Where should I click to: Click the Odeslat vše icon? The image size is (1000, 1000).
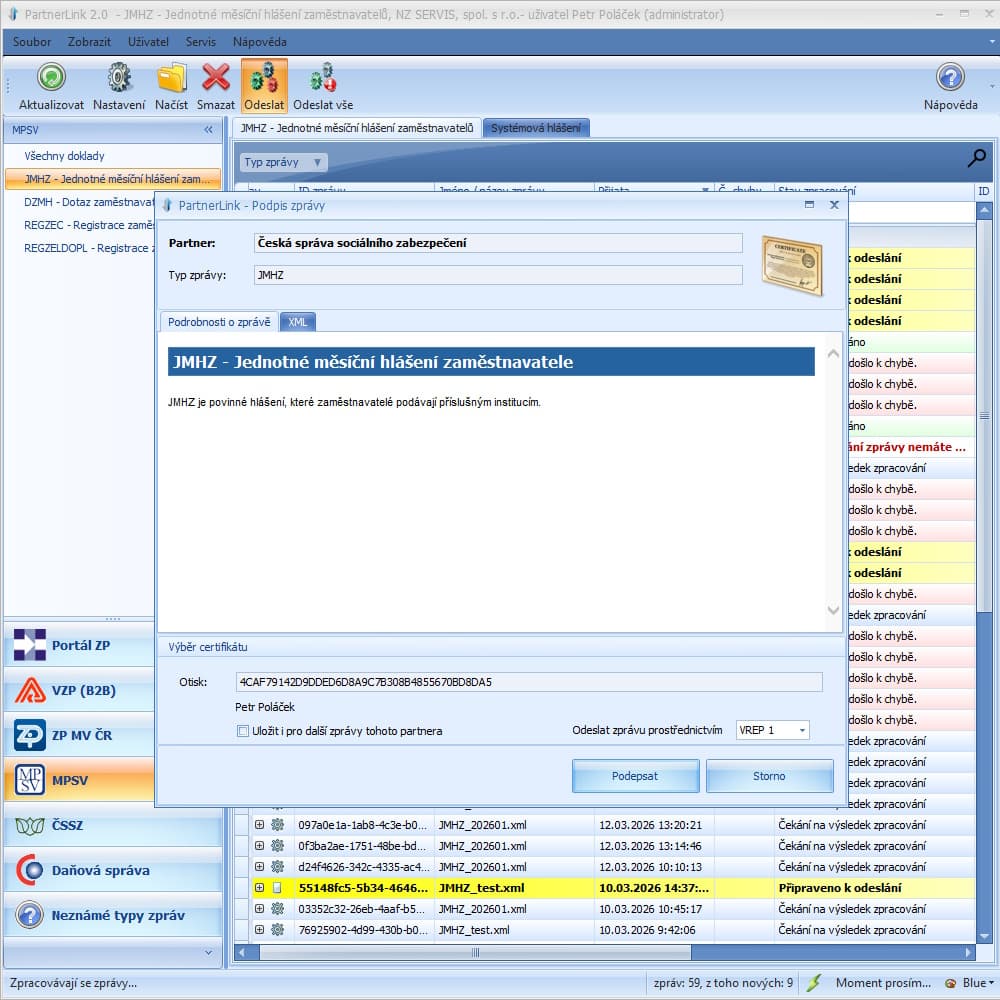coord(323,77)
